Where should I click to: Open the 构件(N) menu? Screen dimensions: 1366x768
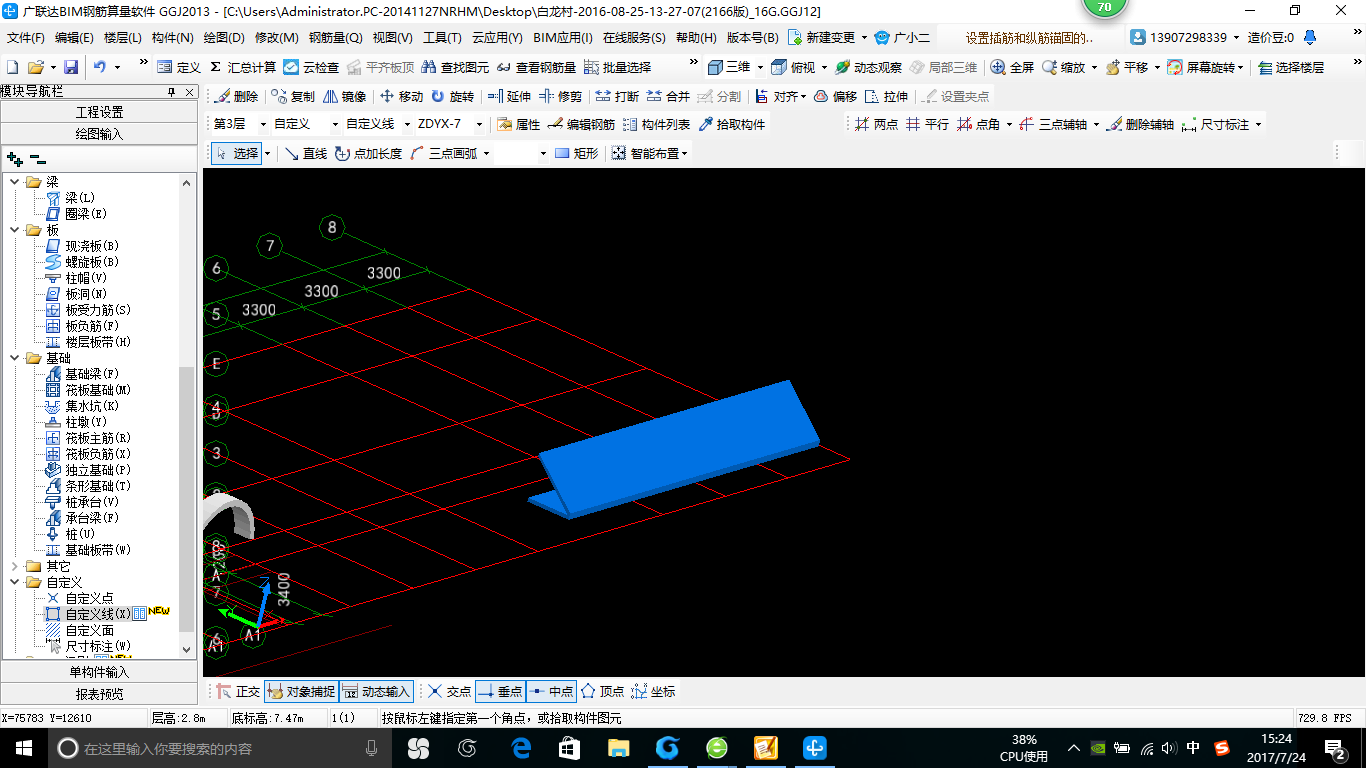pos(172,38)
